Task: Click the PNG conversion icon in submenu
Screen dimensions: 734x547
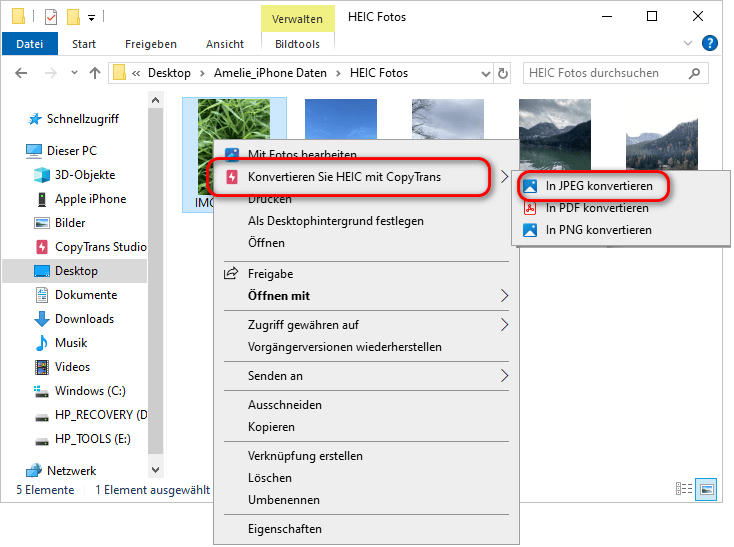Action: click(530, 230)
